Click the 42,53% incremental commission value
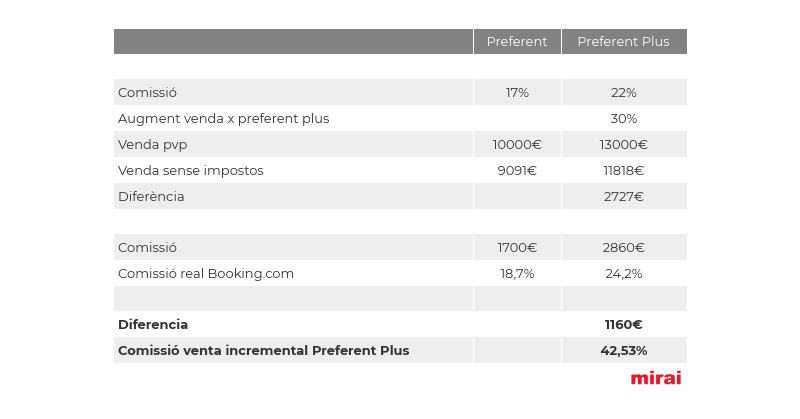Viewport: 800px width, 419px height. (623, 351)
